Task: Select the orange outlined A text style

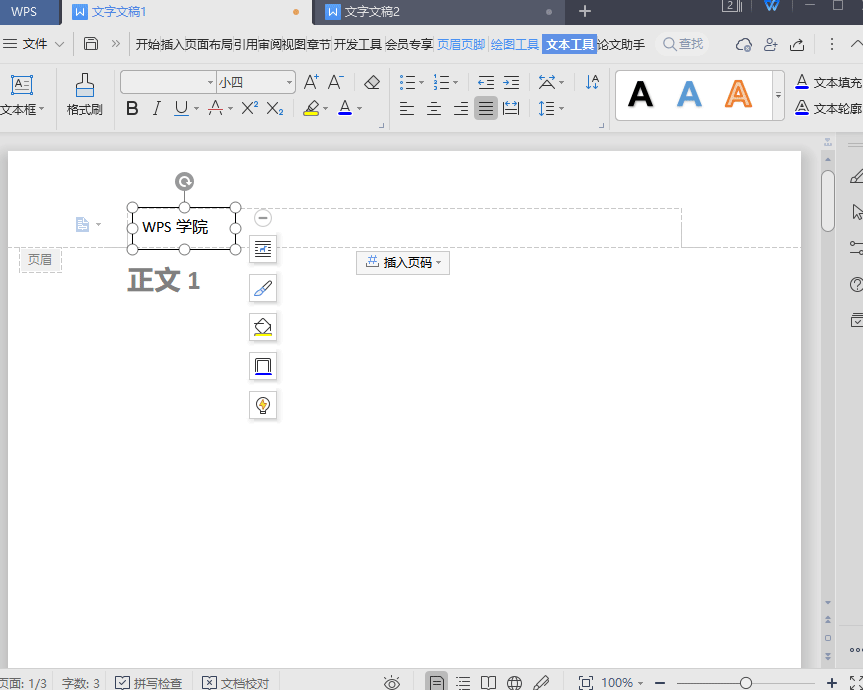Action: (737, 95)
